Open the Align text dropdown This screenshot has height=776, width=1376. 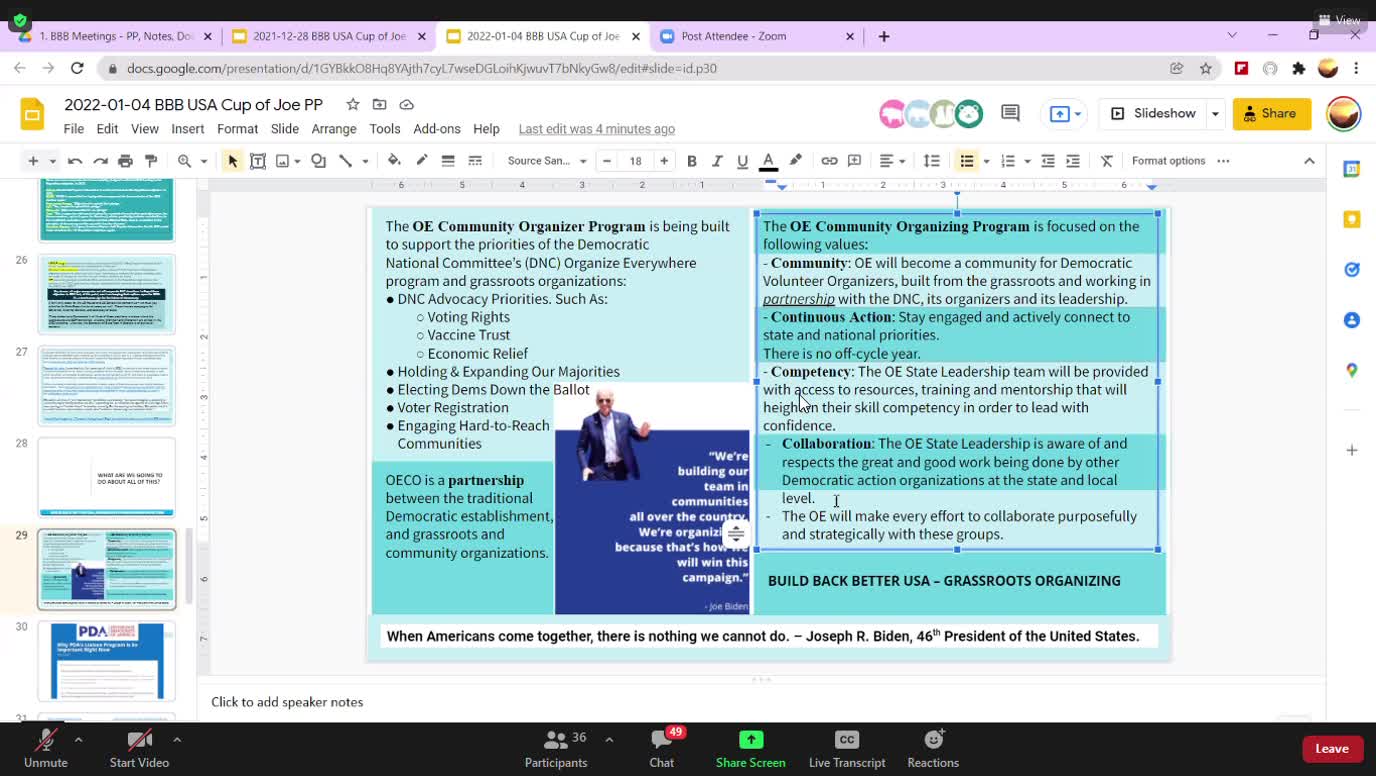pyautogui.click(x=890, y=161)
